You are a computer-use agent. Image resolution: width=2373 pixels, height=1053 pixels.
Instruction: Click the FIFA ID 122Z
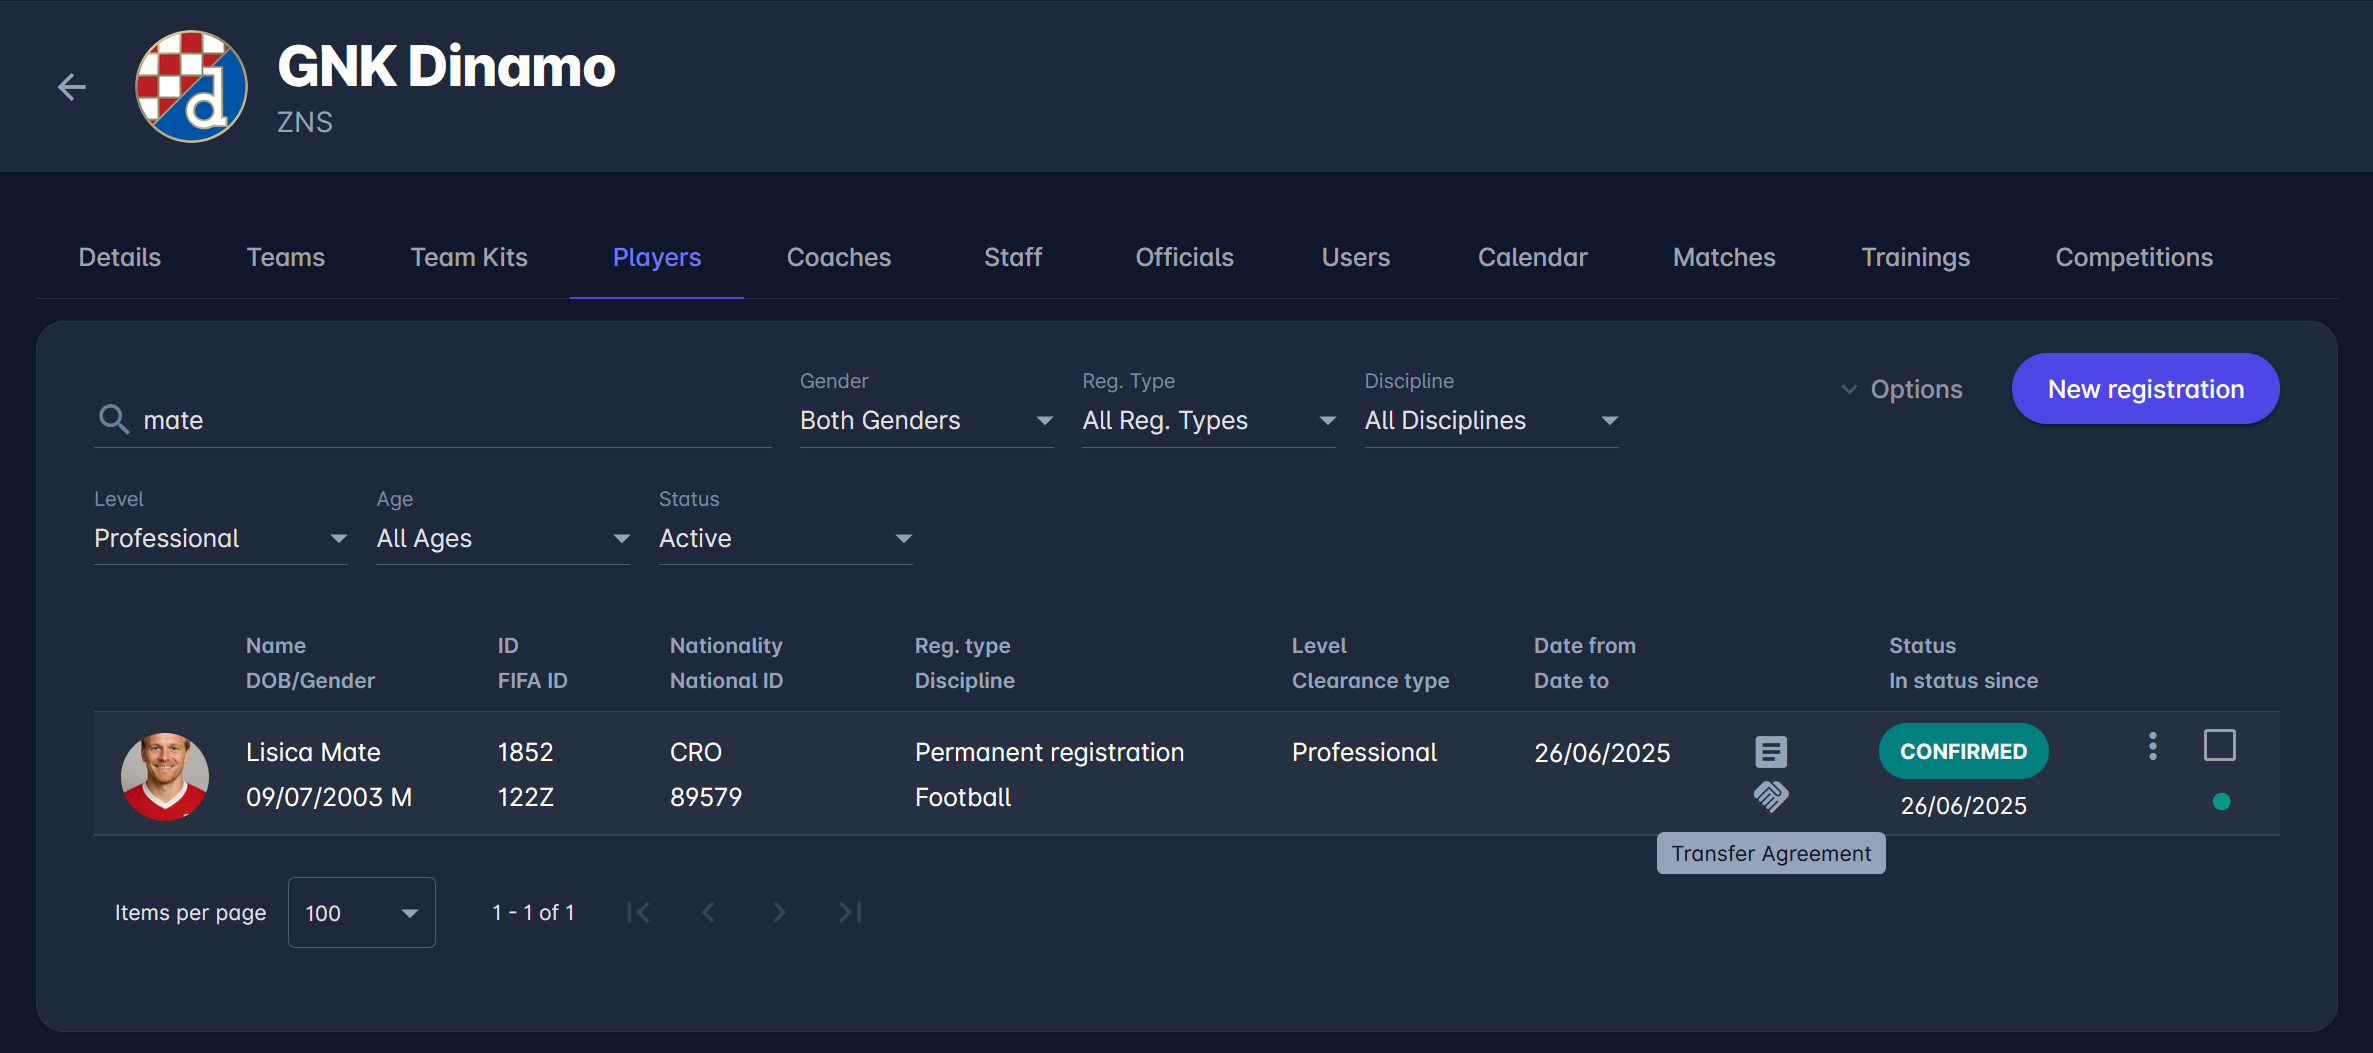point(526,797)
